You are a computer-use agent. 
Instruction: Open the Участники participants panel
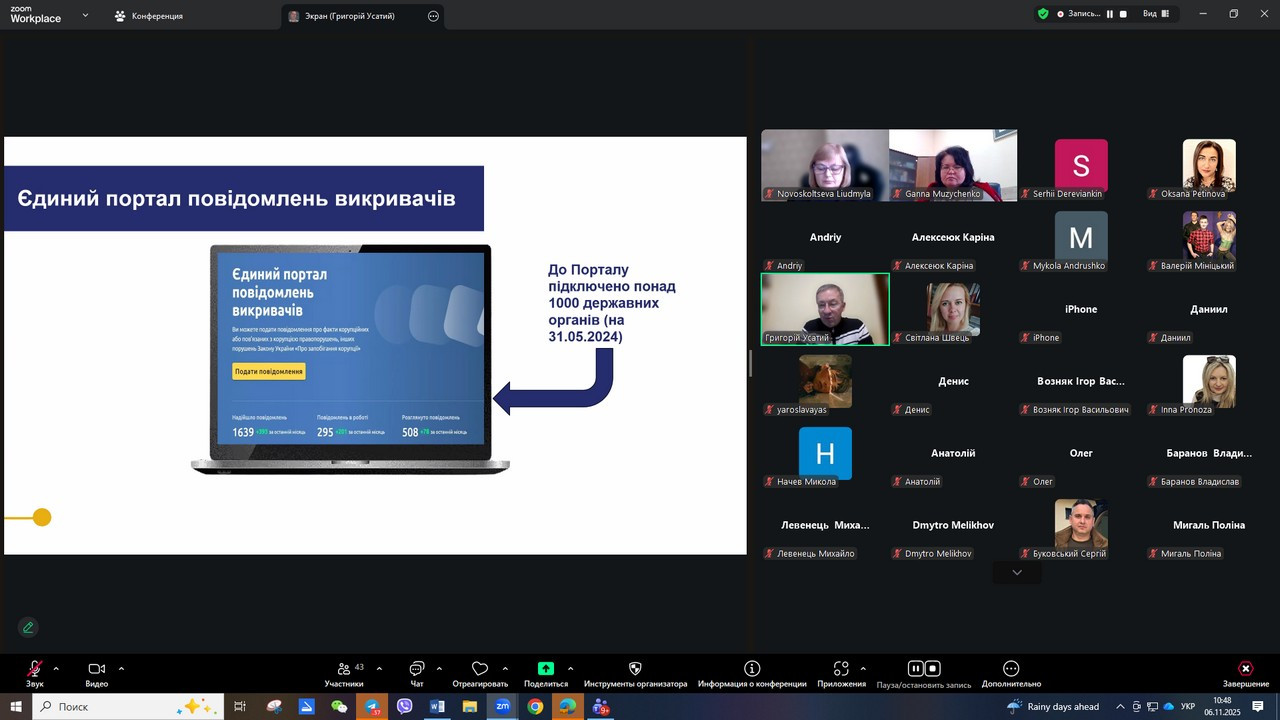click(x=344, y=669)
